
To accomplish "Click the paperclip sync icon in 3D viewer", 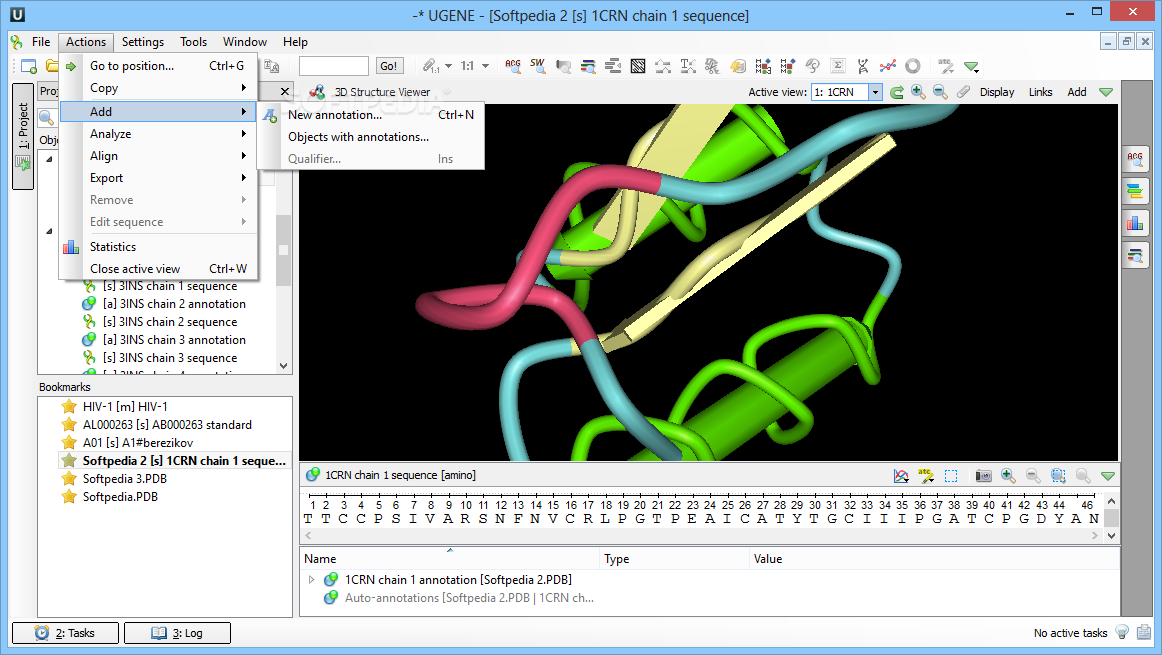I will 963,92.
